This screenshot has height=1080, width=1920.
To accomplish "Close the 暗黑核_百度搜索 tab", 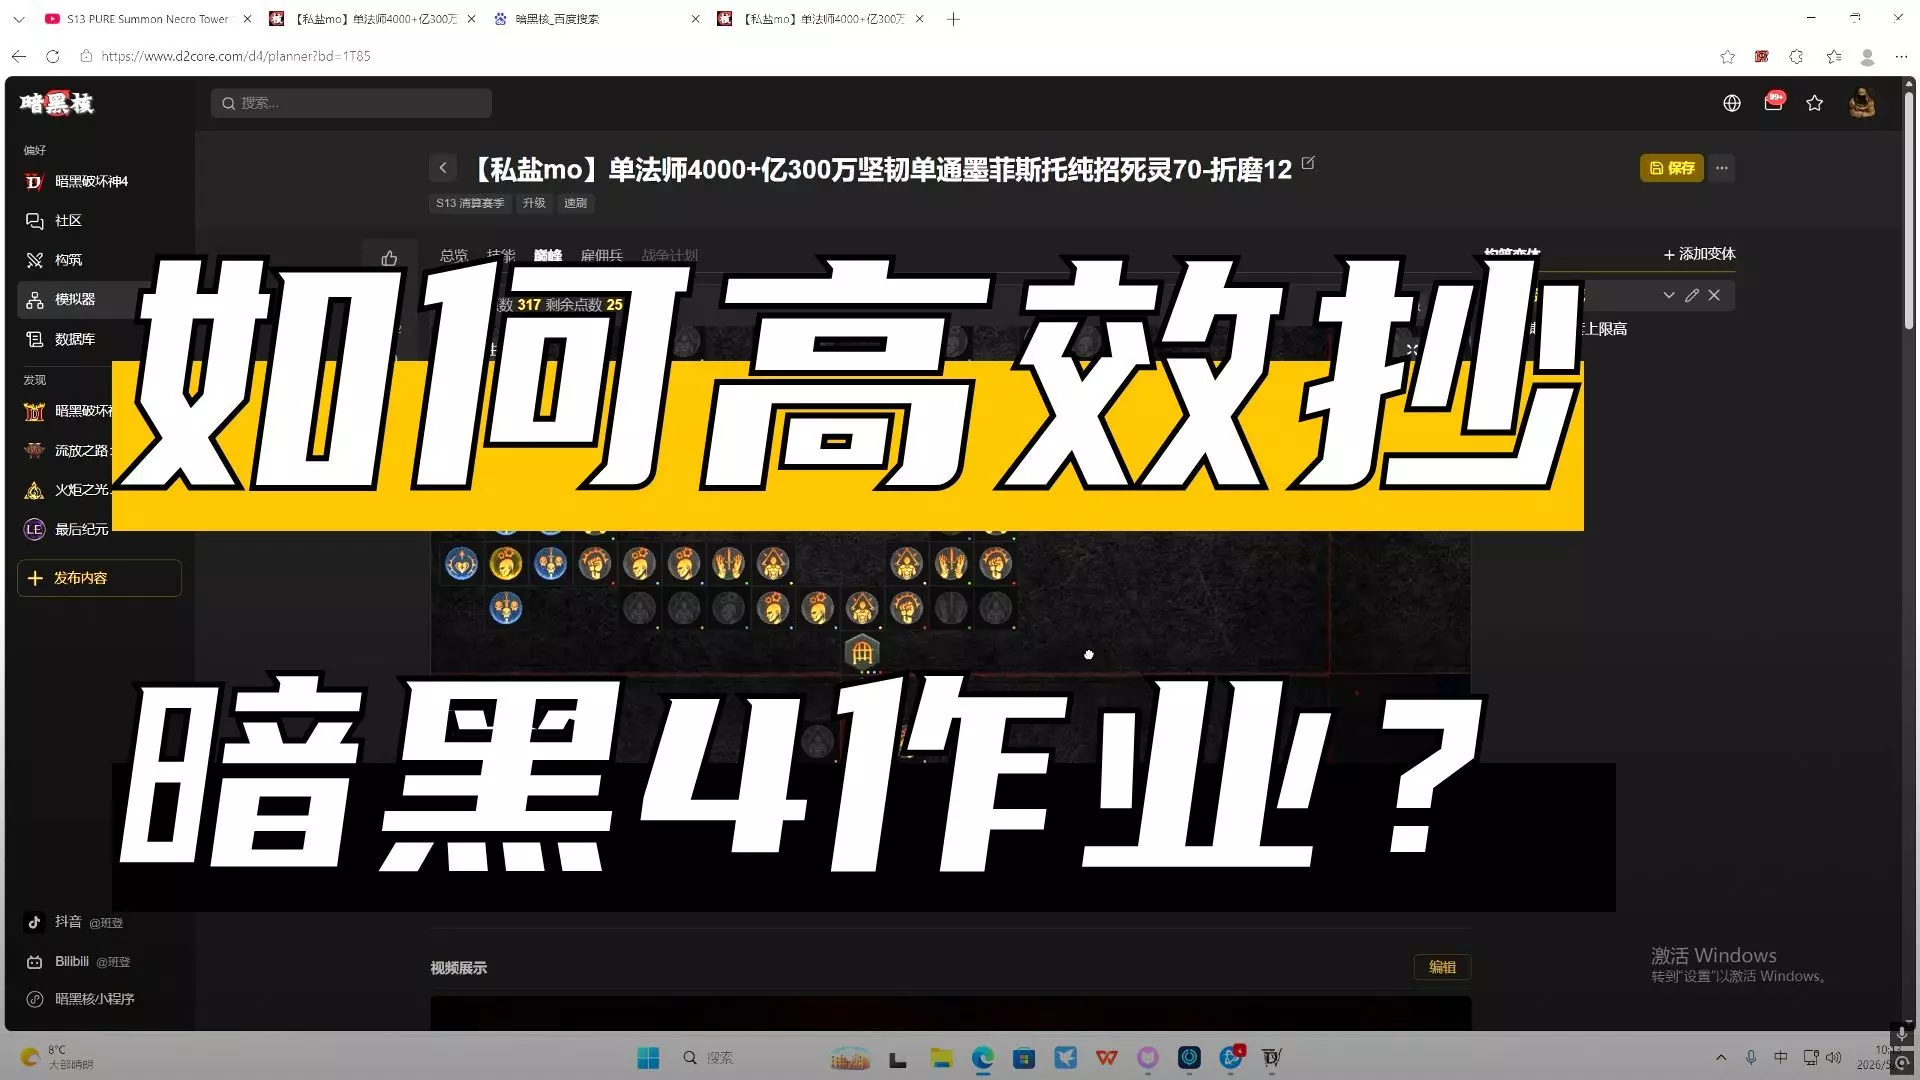I will click(695, 19).
